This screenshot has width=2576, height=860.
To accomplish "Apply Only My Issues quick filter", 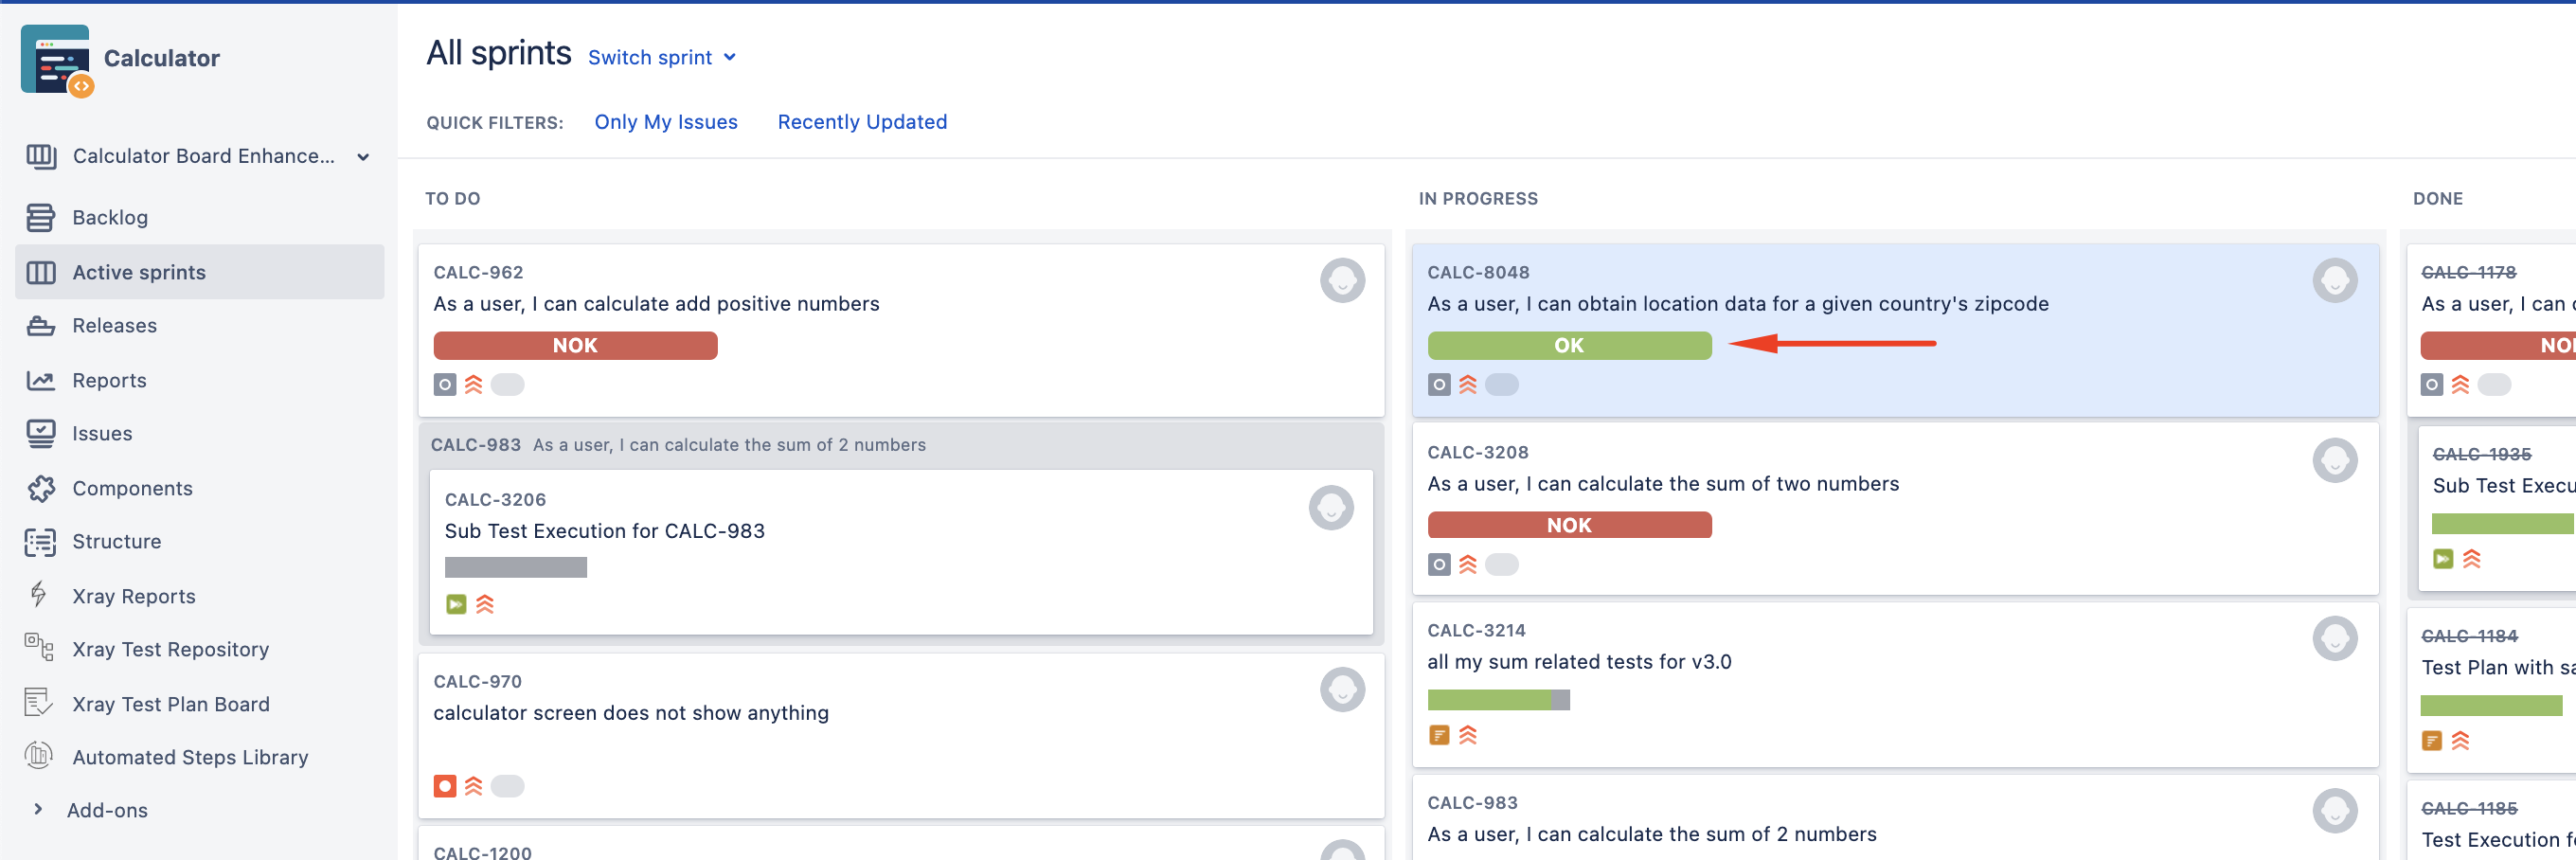I will (666, 122).
